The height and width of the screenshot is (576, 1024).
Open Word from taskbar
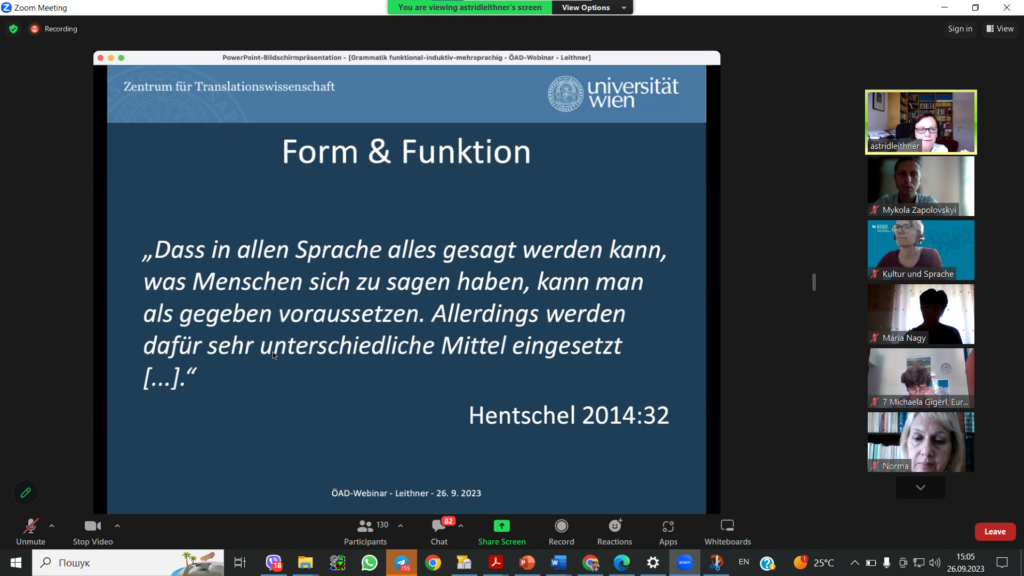(x=558, y=562)
